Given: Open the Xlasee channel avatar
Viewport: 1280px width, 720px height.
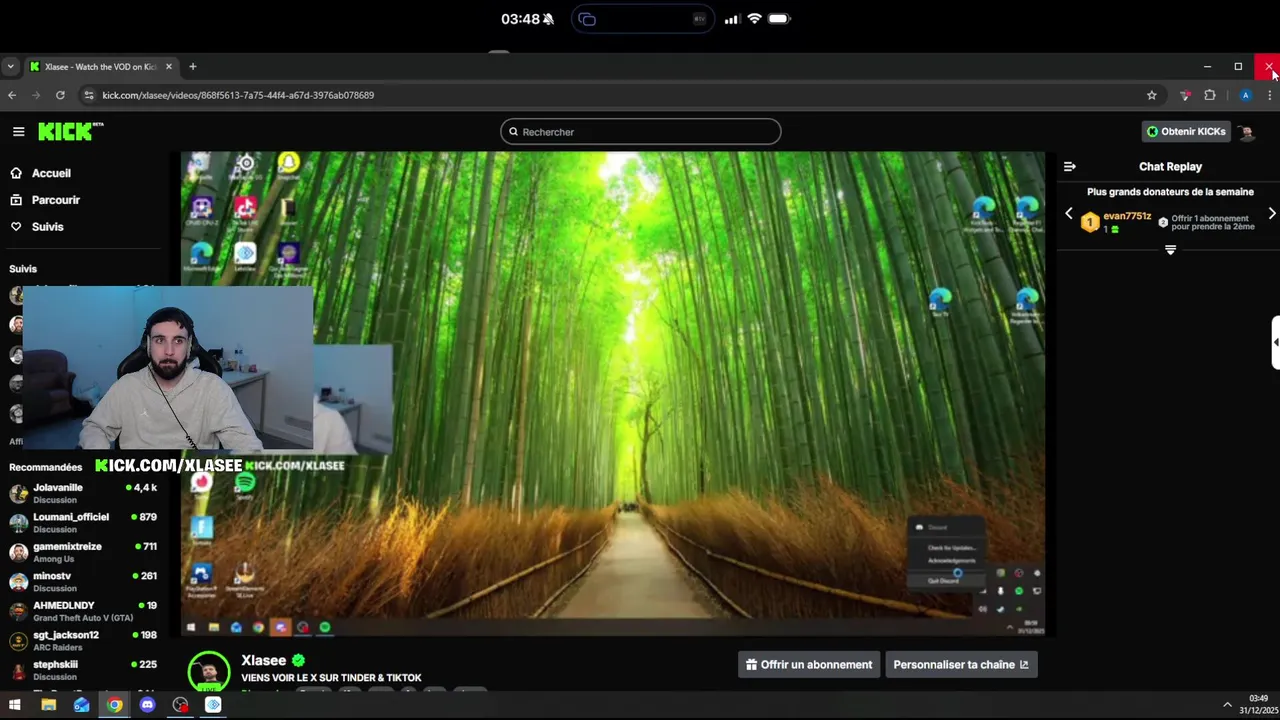Looking at the screenshot, I should pos(209,671).
